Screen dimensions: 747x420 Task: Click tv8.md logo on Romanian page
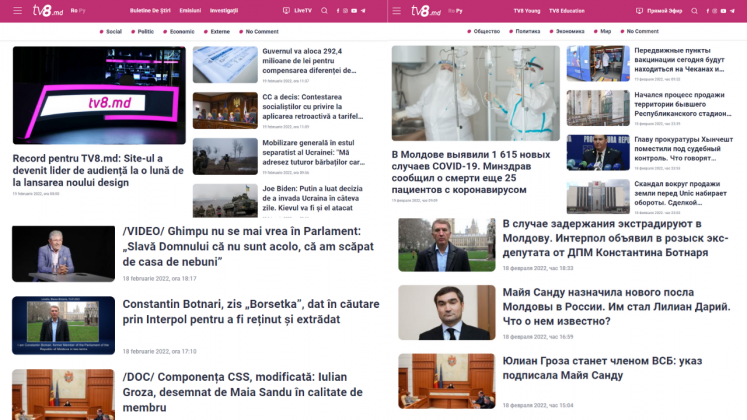48,10
